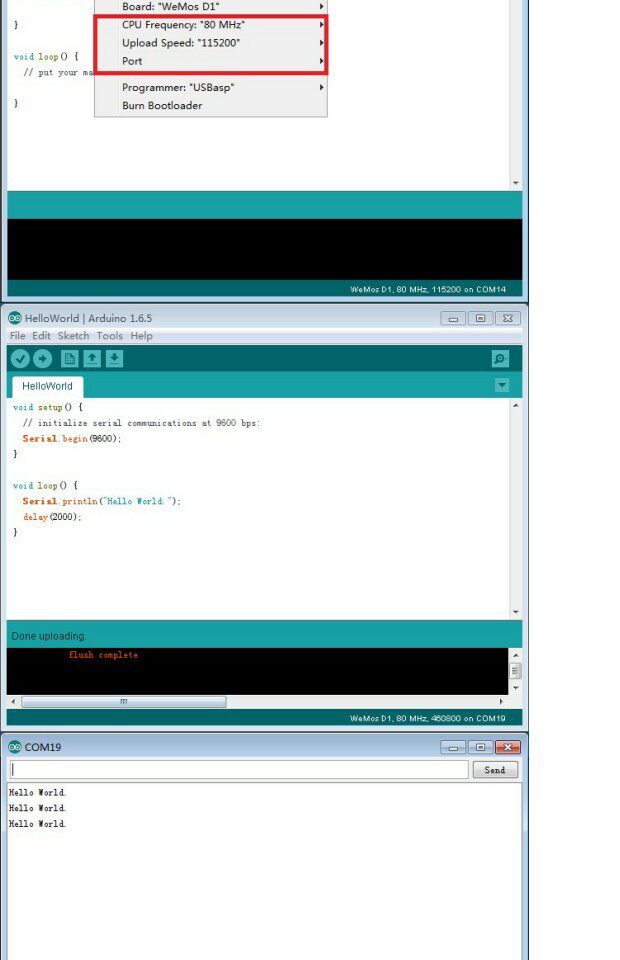The height and width of the screenshot is (960, 620).
Task: Maximize the COM19 serial monitor window
Action: click(x=480, y=747)
